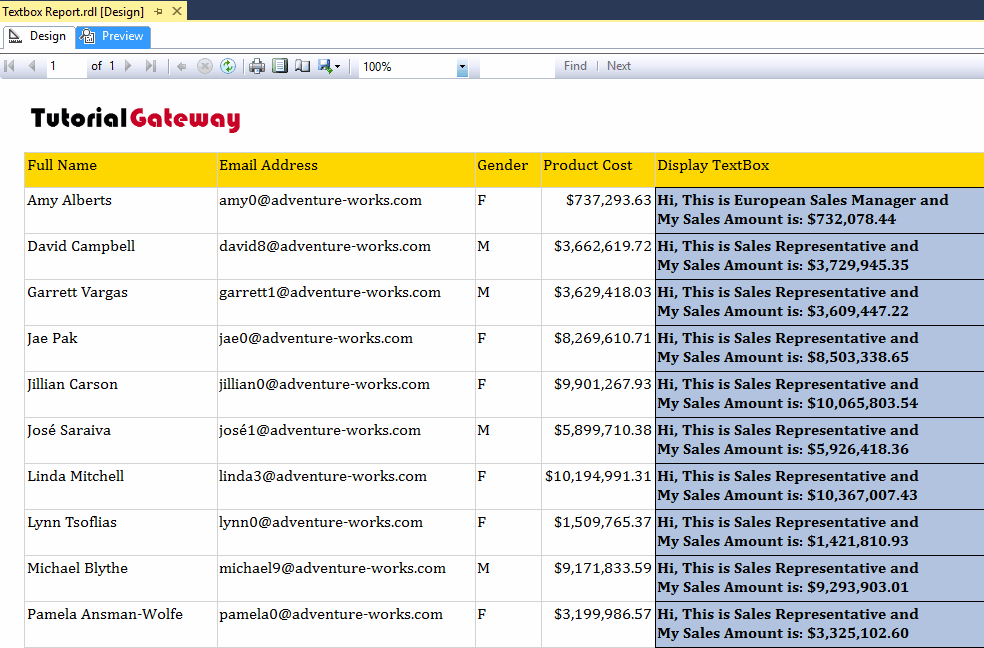The image size is (984, 648).
Task: Click the Gender column header
Action: 508,169
